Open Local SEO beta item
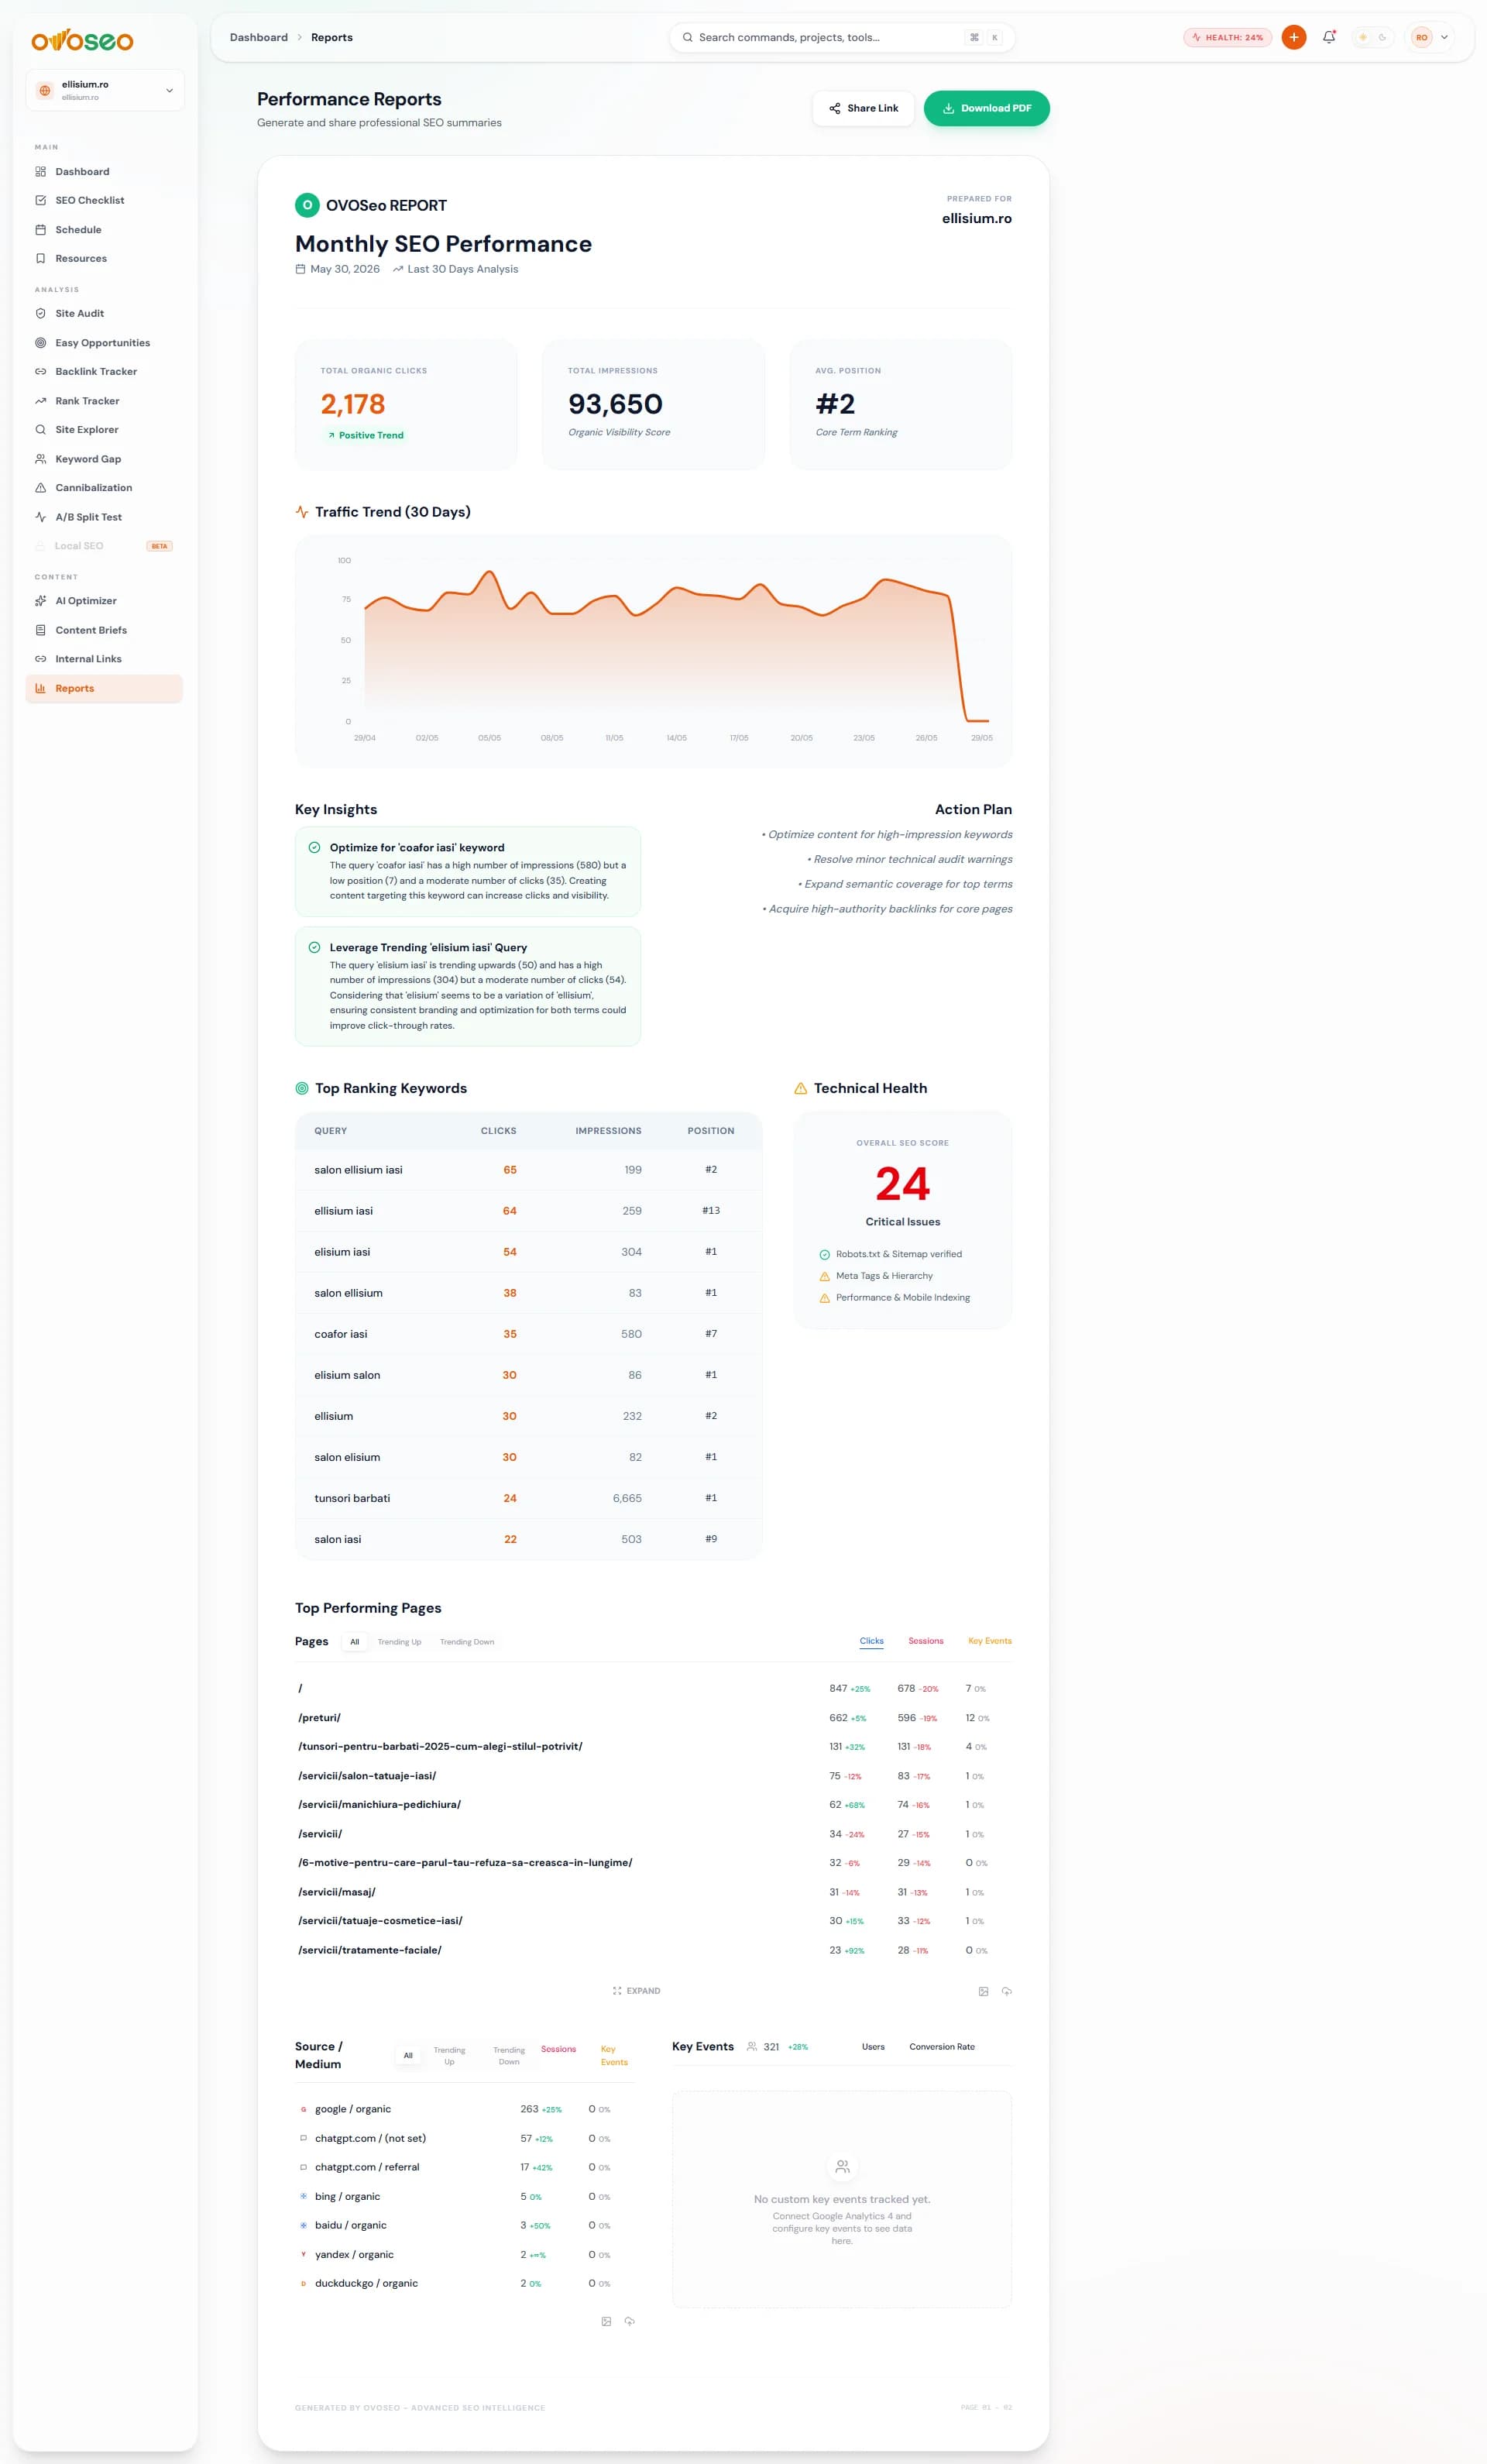This screenshot has height=2464, width=1487. point(104,546)
